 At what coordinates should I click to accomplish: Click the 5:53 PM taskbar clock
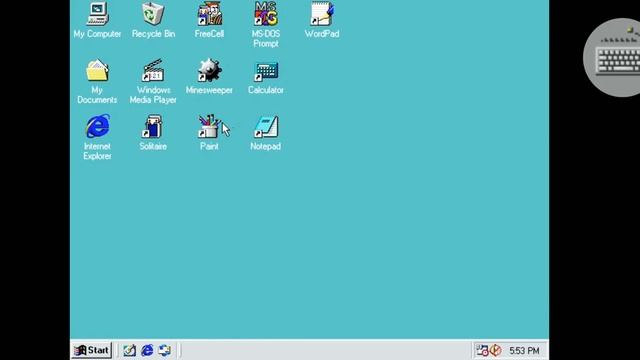click(524, 351)
